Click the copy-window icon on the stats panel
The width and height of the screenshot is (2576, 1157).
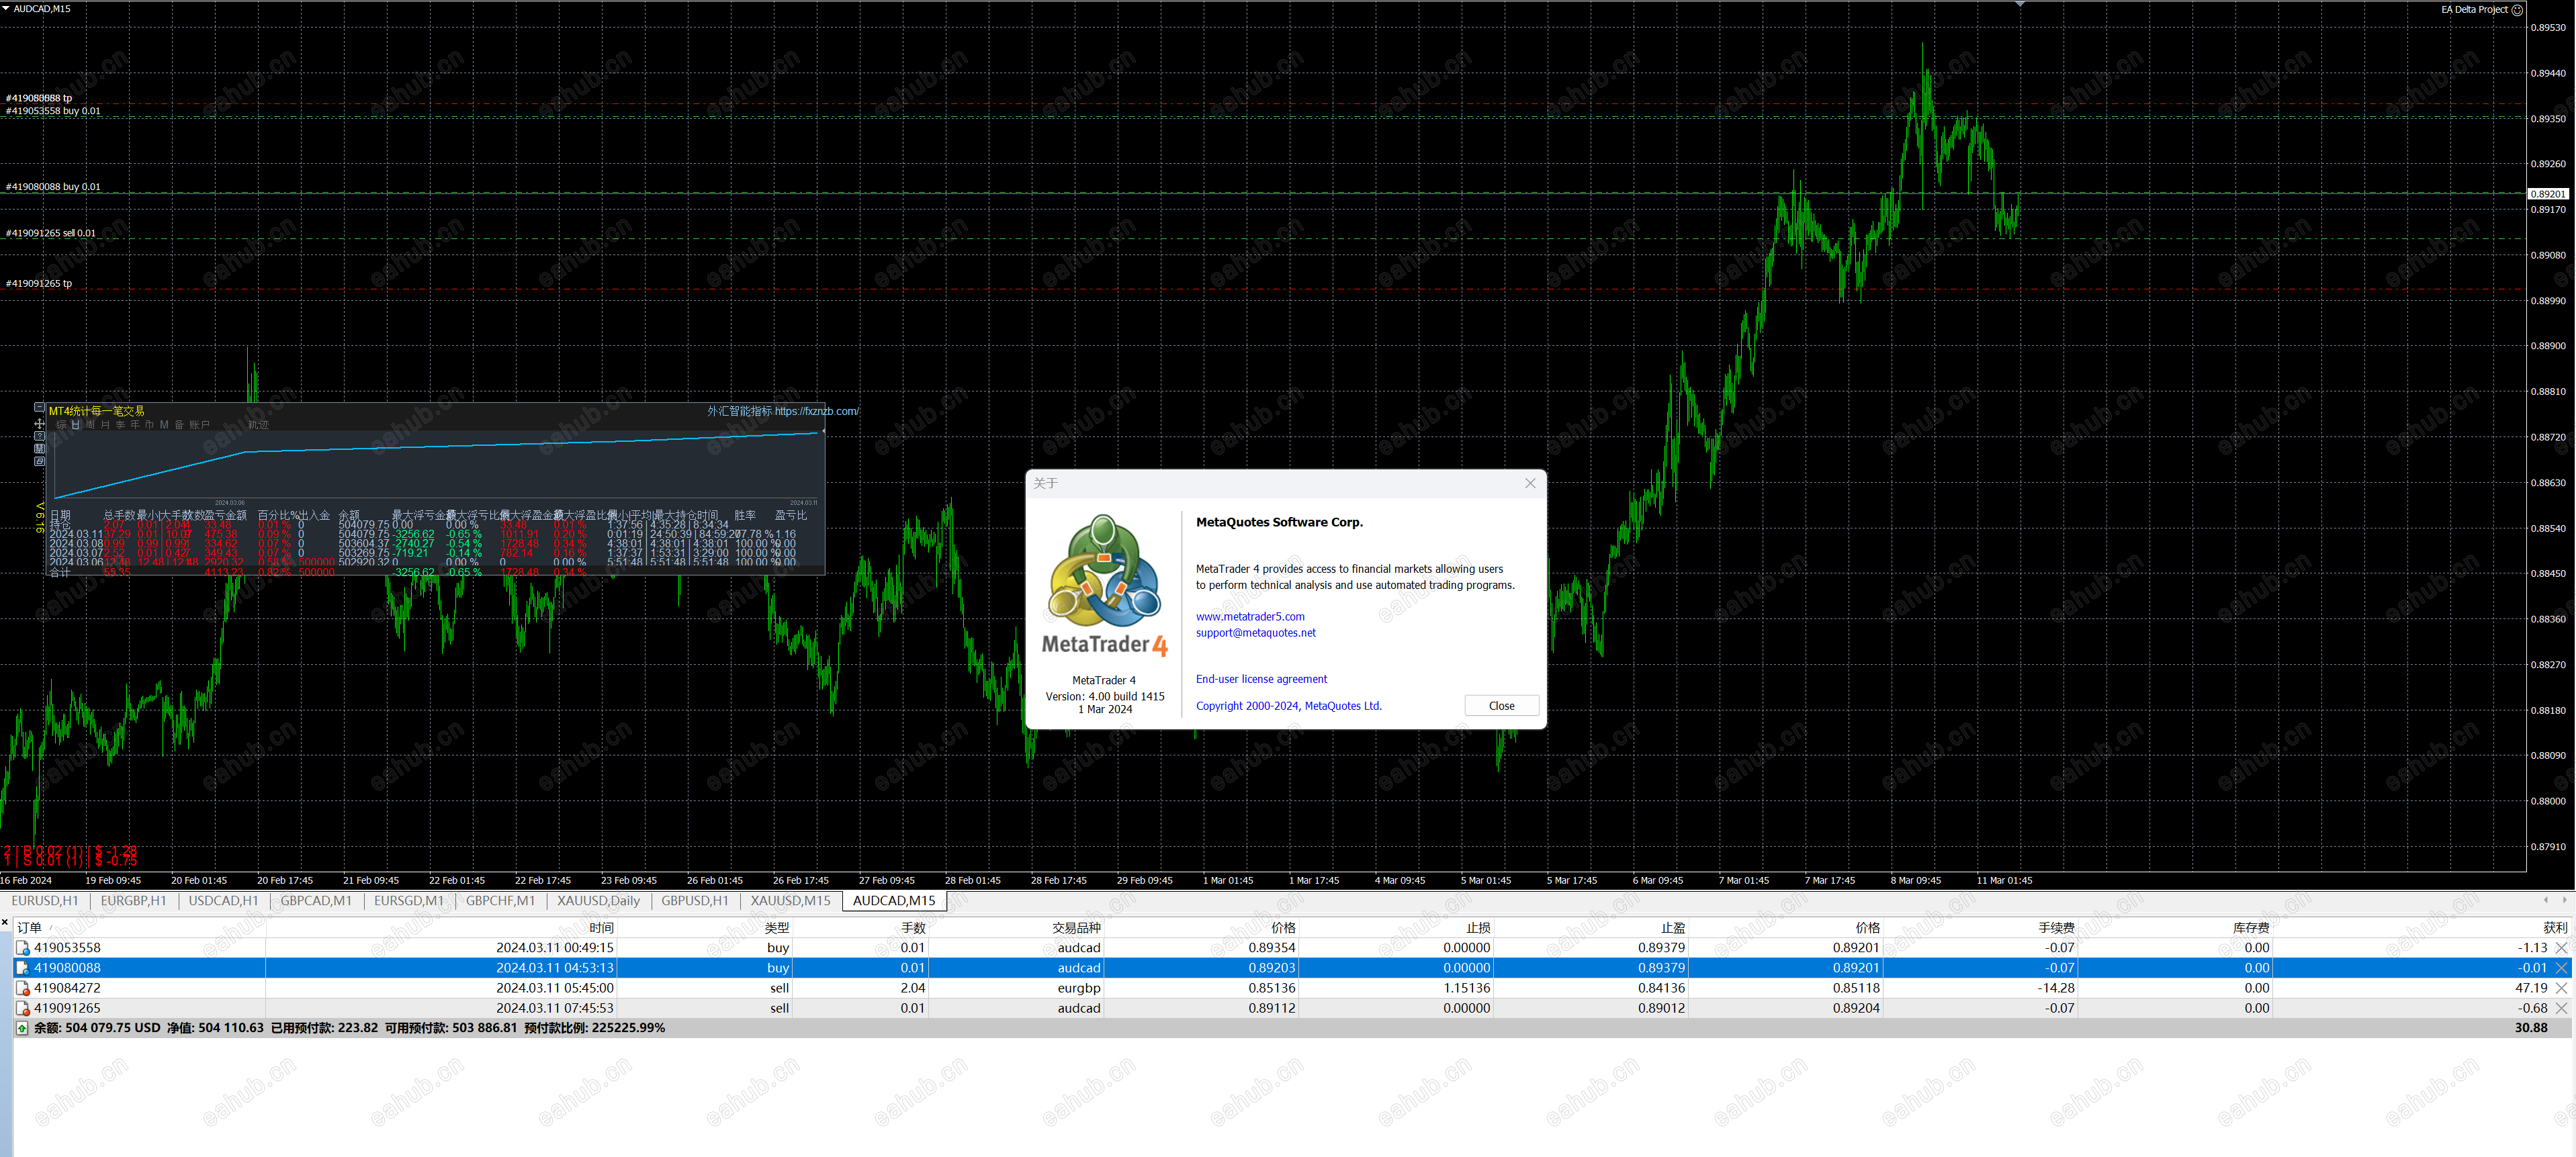(40, 462)
